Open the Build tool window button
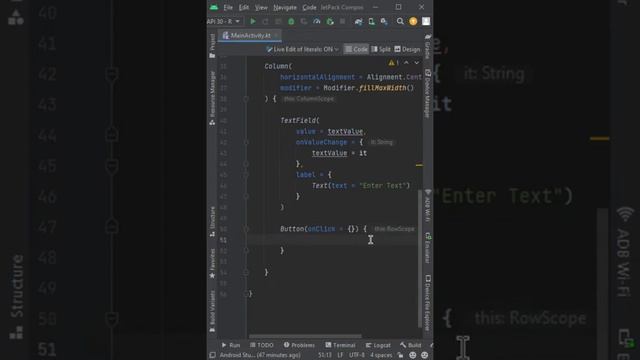 coord(411,345)
